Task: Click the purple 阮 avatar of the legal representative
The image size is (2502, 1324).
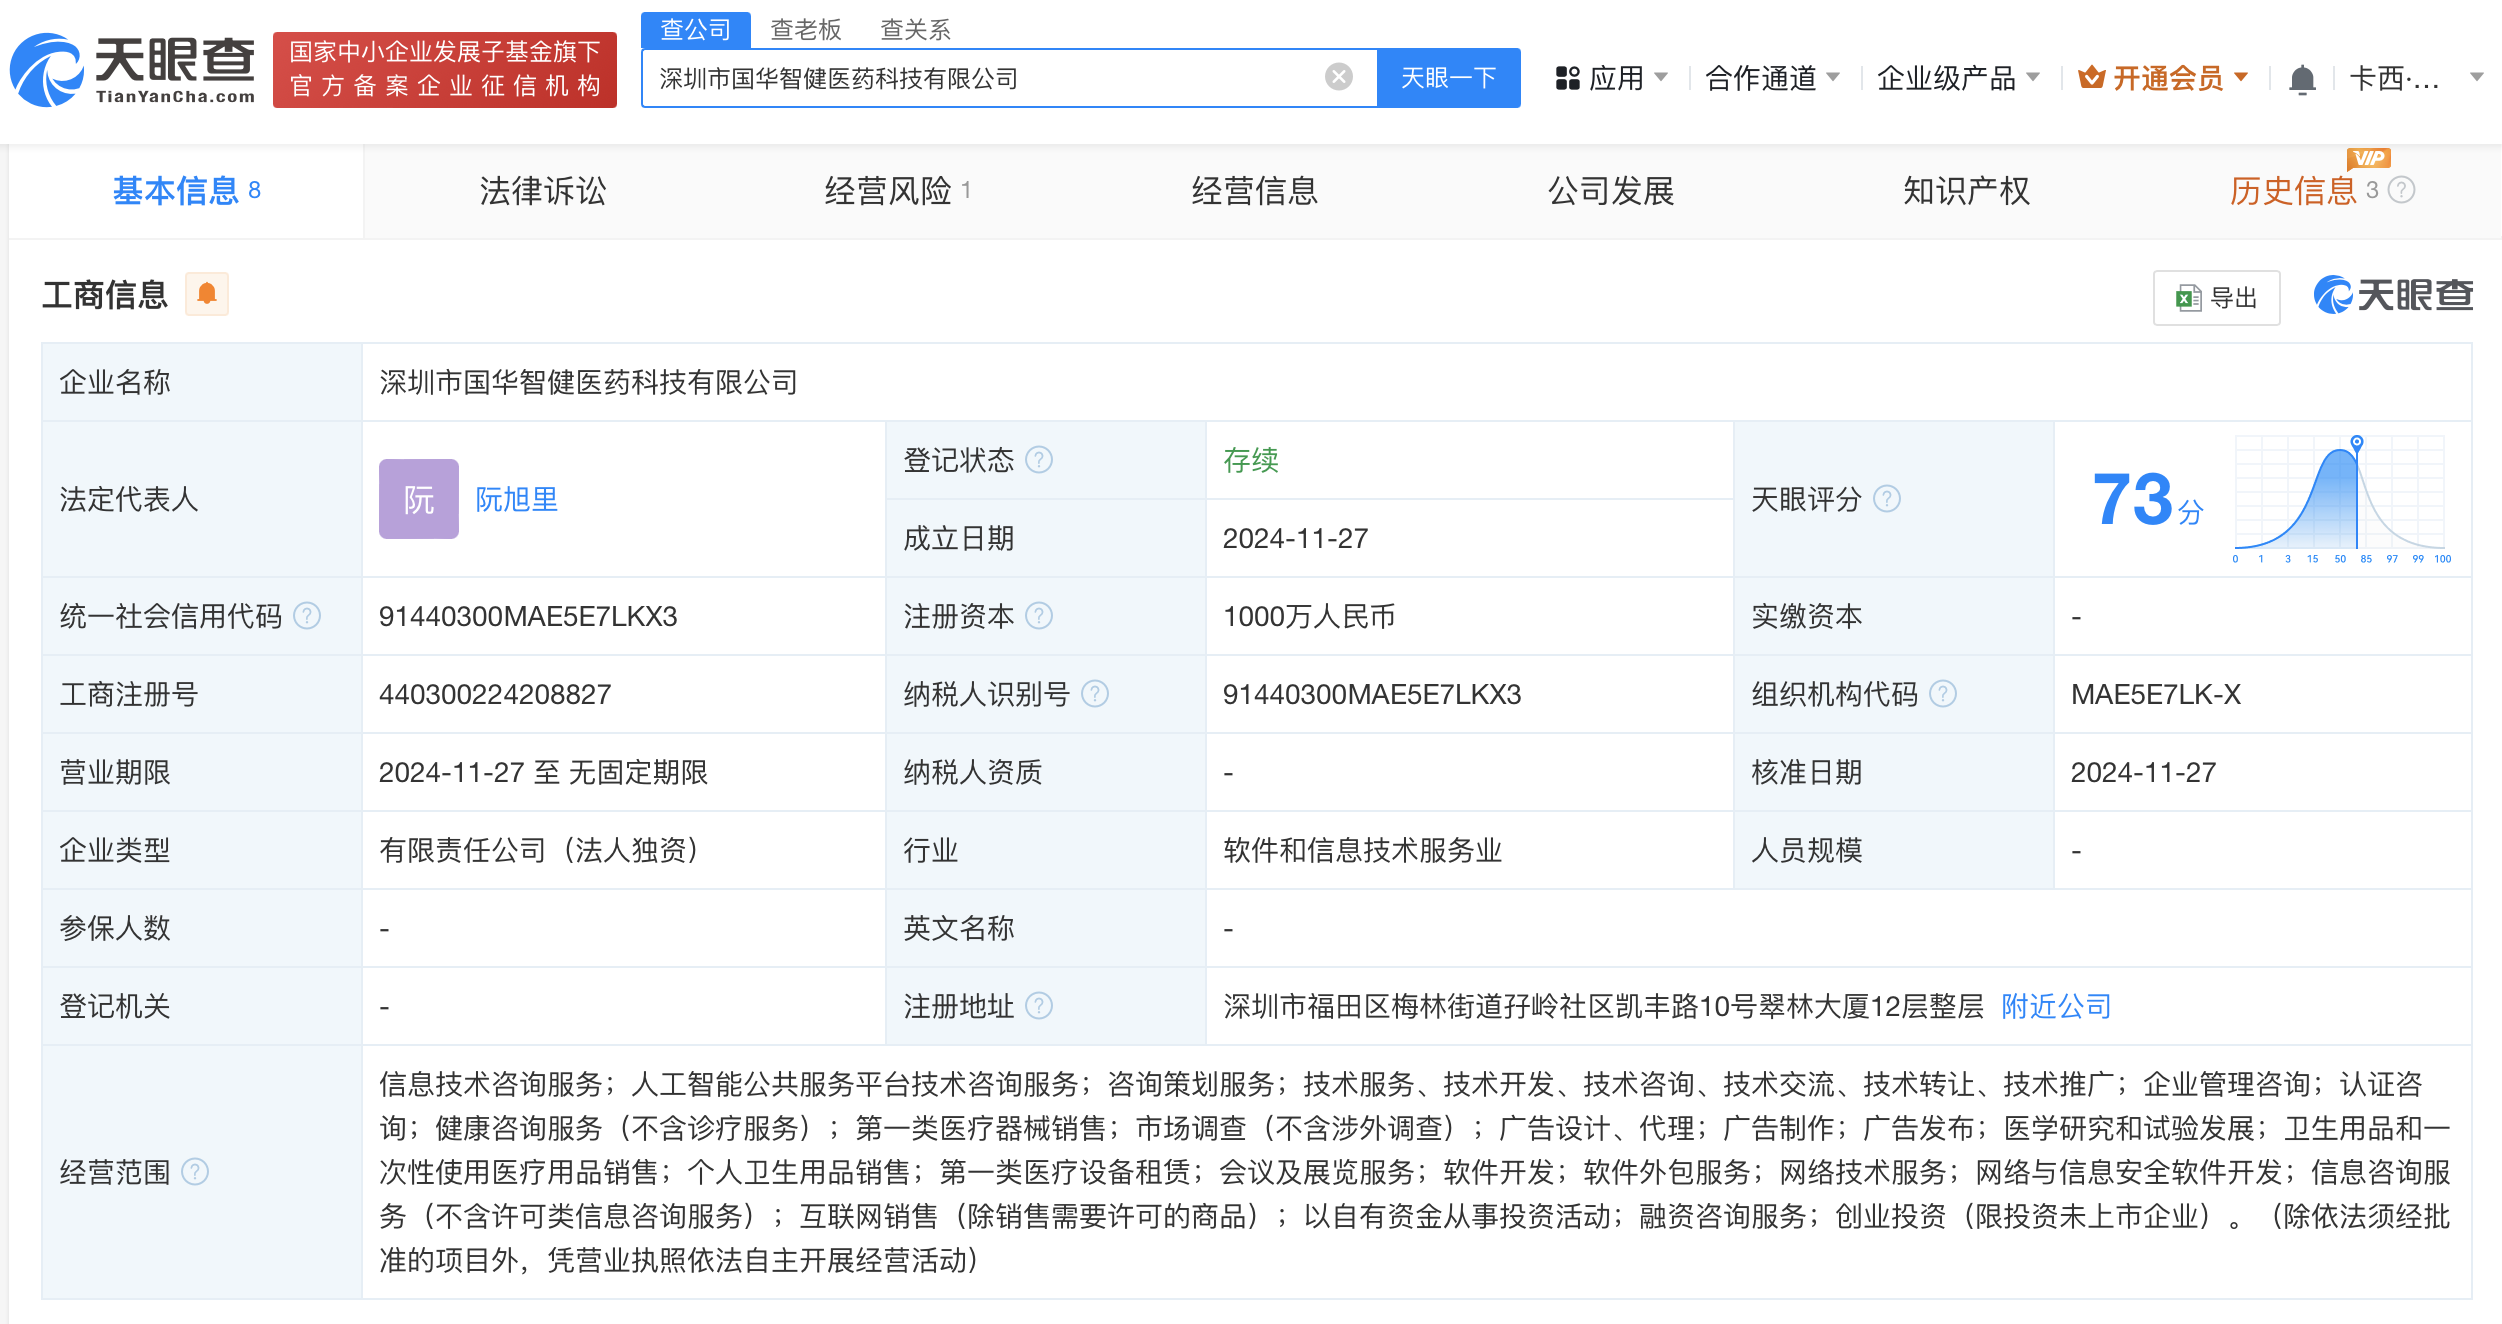Action: (x=418, y=499)
